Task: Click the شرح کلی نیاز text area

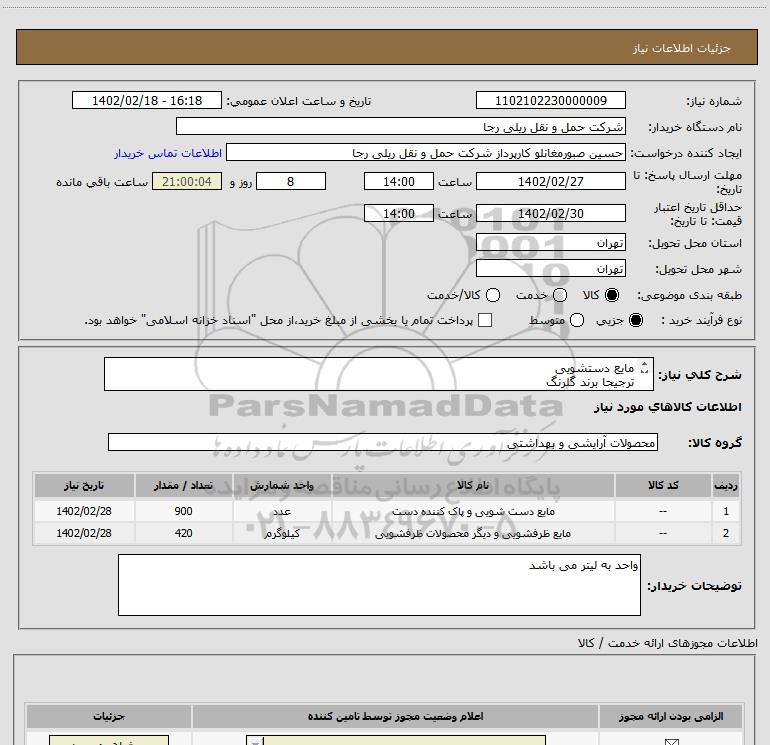Action: pyautogui.click(x=379, y=374)
